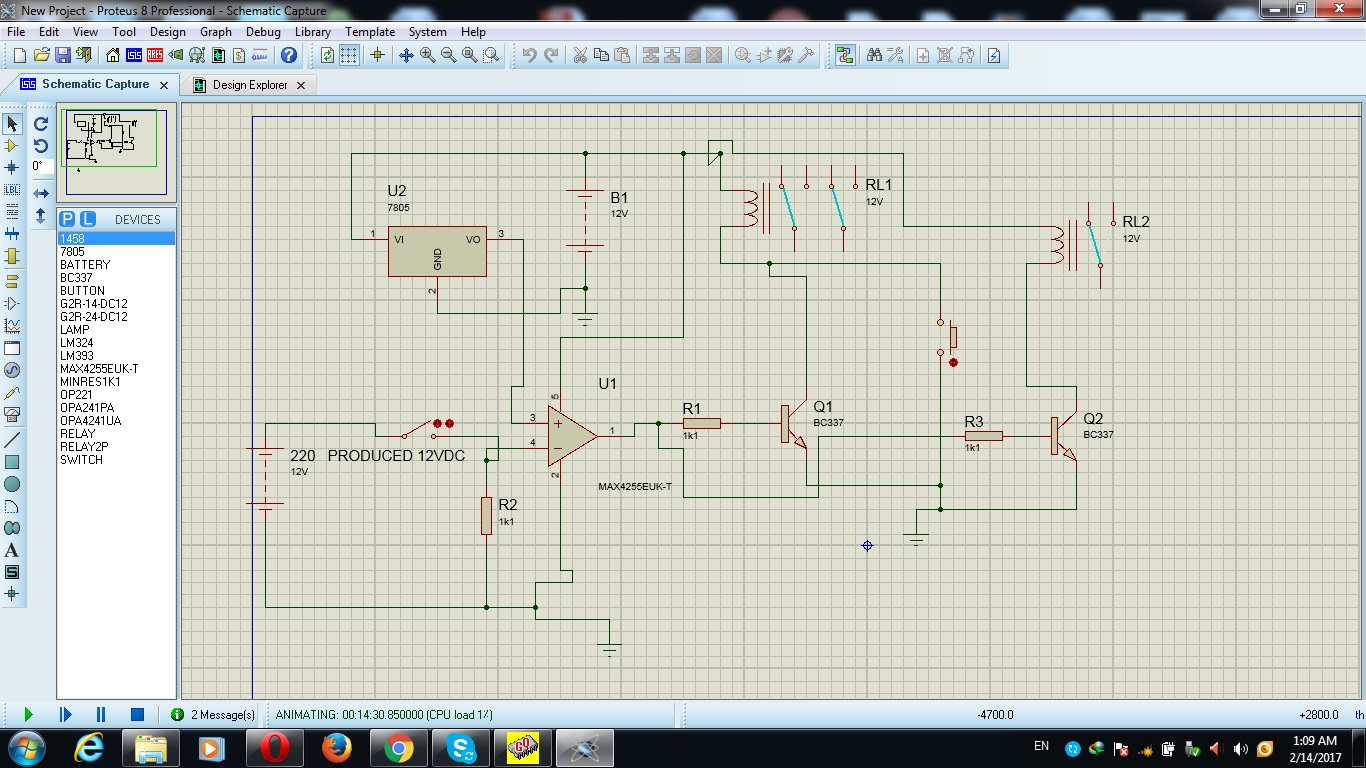Click the rotation angle field showing 0°
Viewport: 1366px width, 768px height.
[41, 167]
